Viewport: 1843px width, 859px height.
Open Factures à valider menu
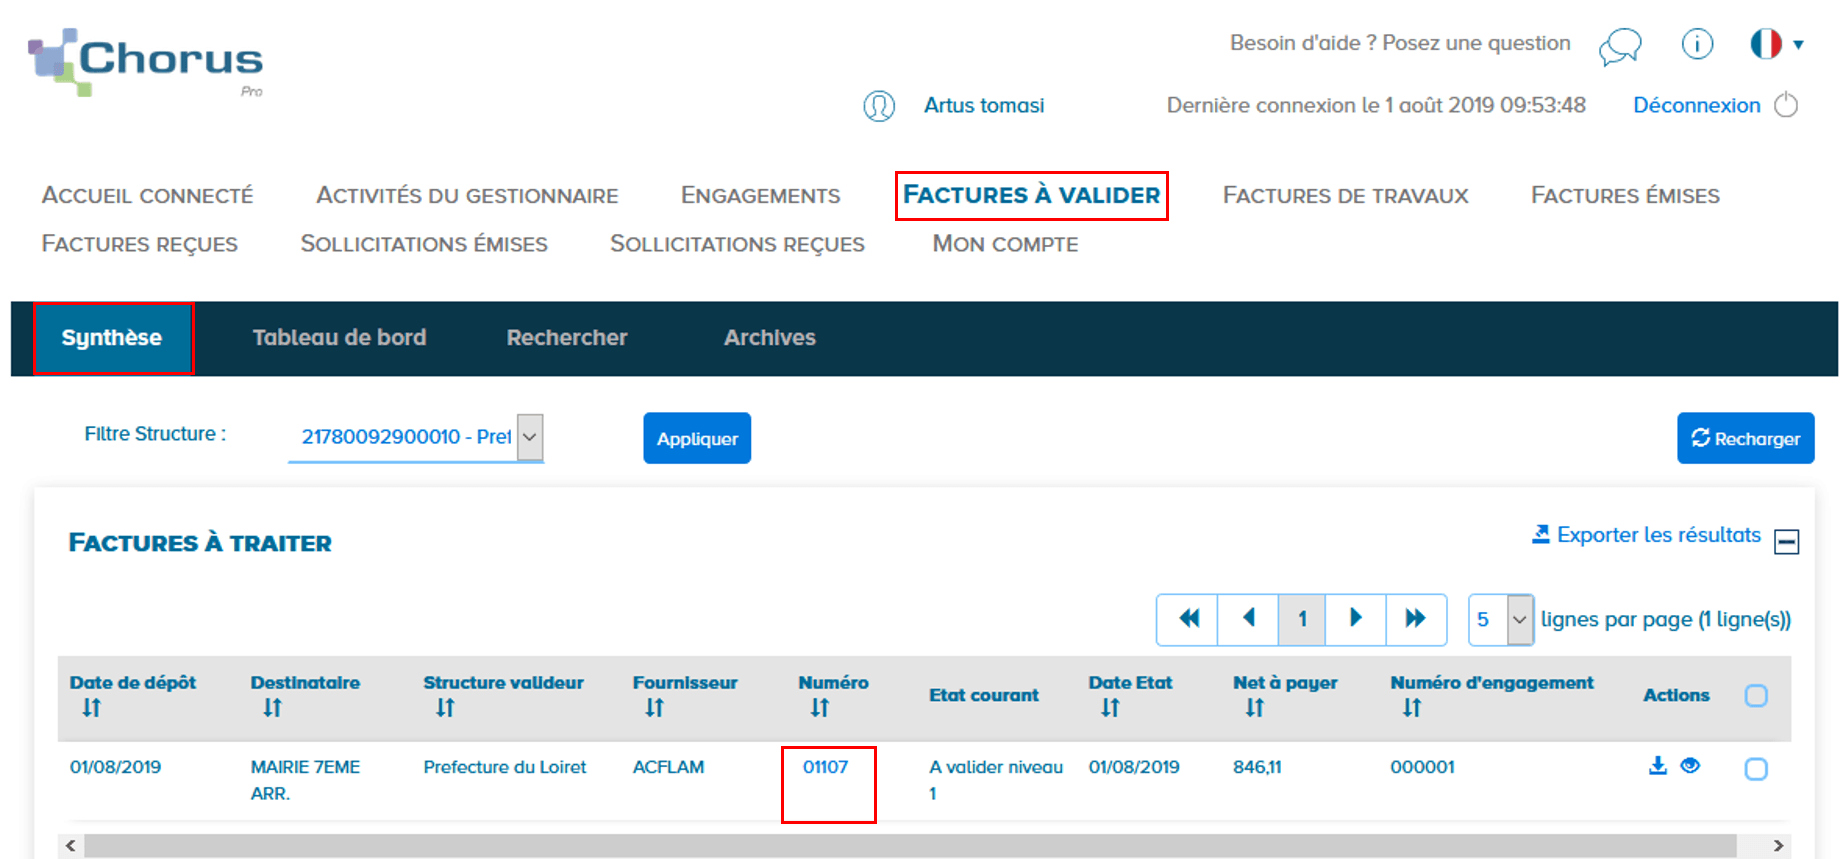[x=1031, y=195]
